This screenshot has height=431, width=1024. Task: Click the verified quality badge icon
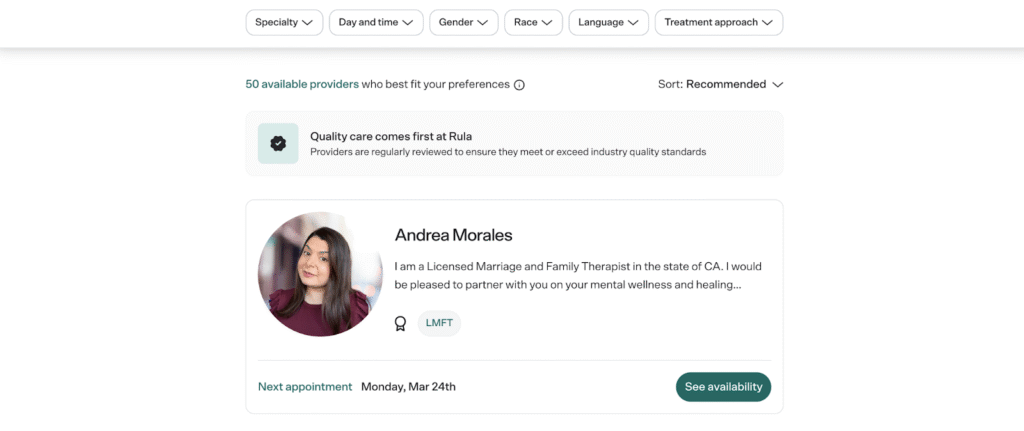tap(278, 143)
